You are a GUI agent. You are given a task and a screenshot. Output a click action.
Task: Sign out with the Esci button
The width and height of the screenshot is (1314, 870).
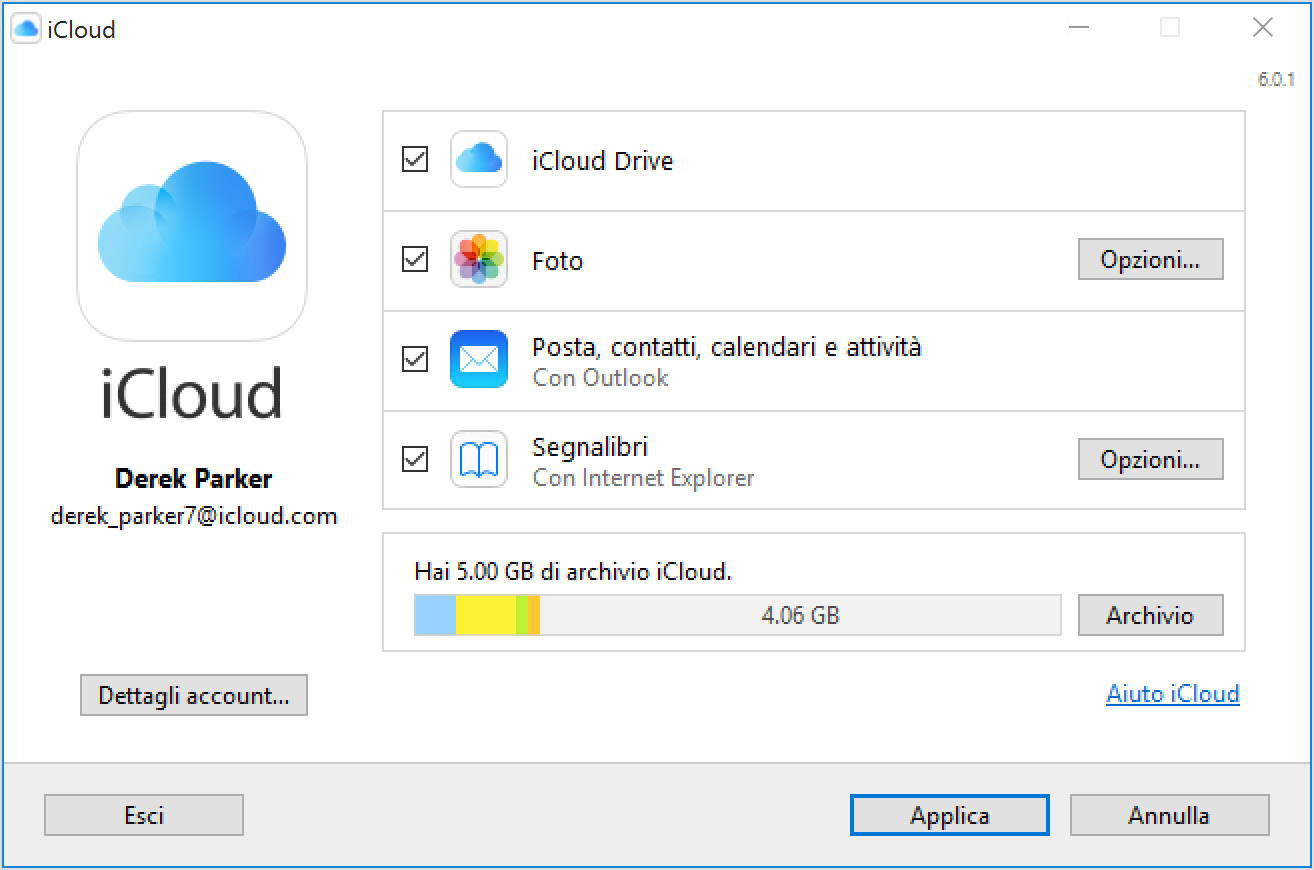tap(144, 815)
